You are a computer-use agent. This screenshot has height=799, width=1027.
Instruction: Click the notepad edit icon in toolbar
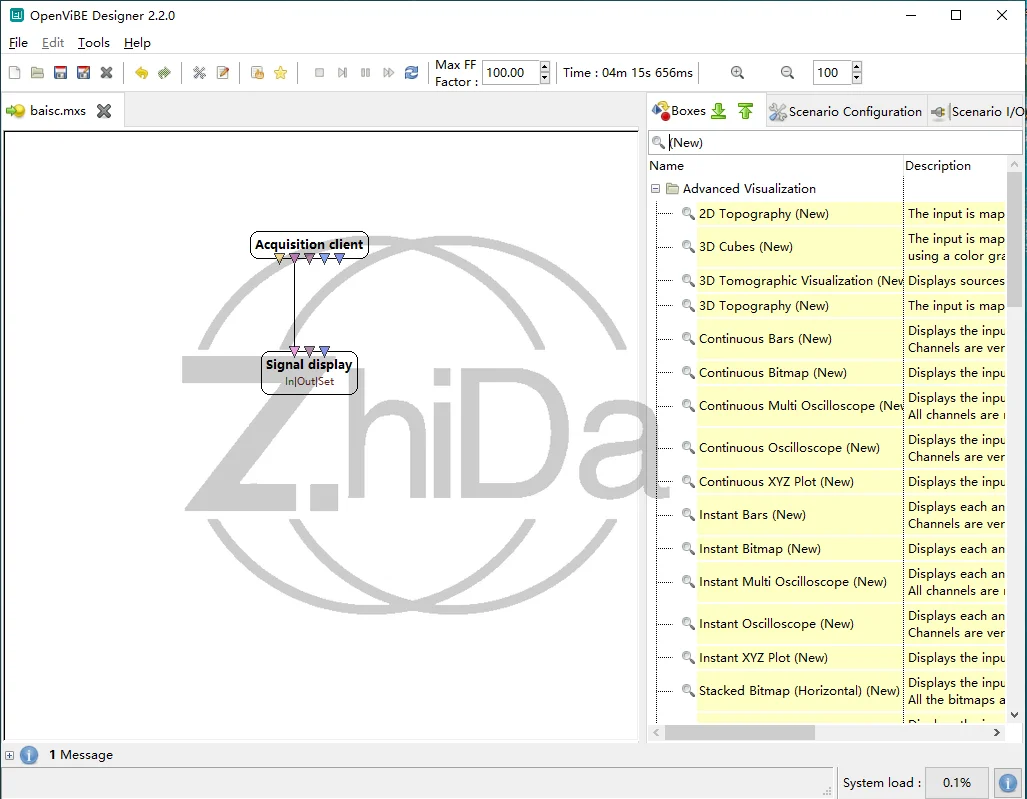click(x=223, y=73)
